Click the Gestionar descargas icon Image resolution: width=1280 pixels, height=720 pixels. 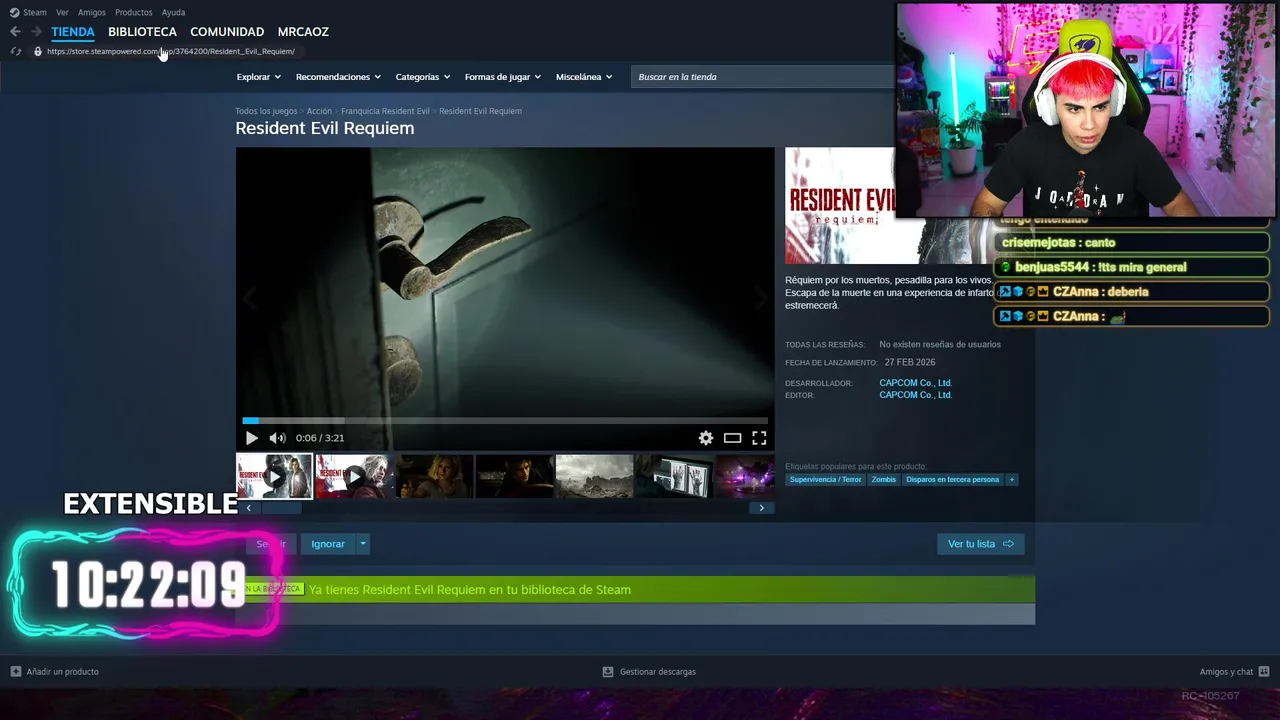coord(608,672)
